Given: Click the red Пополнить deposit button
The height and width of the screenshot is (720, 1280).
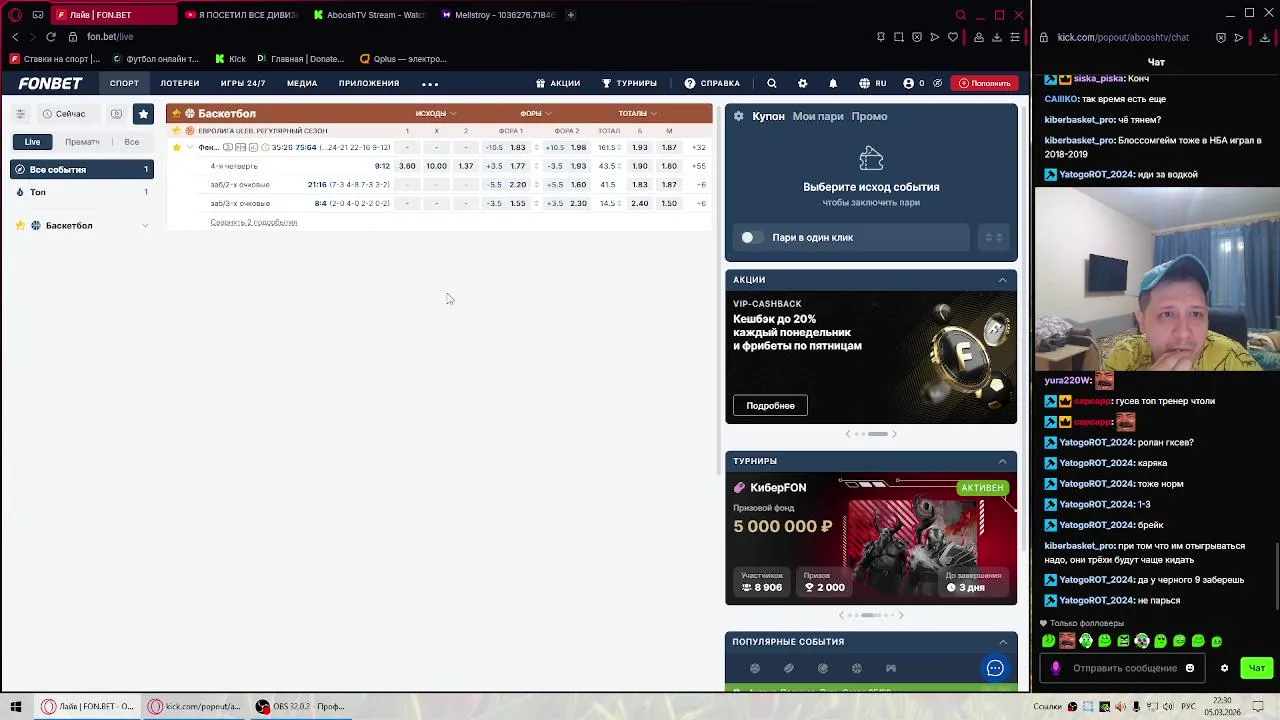Looking at the screenshot, I should coord(985,84).
